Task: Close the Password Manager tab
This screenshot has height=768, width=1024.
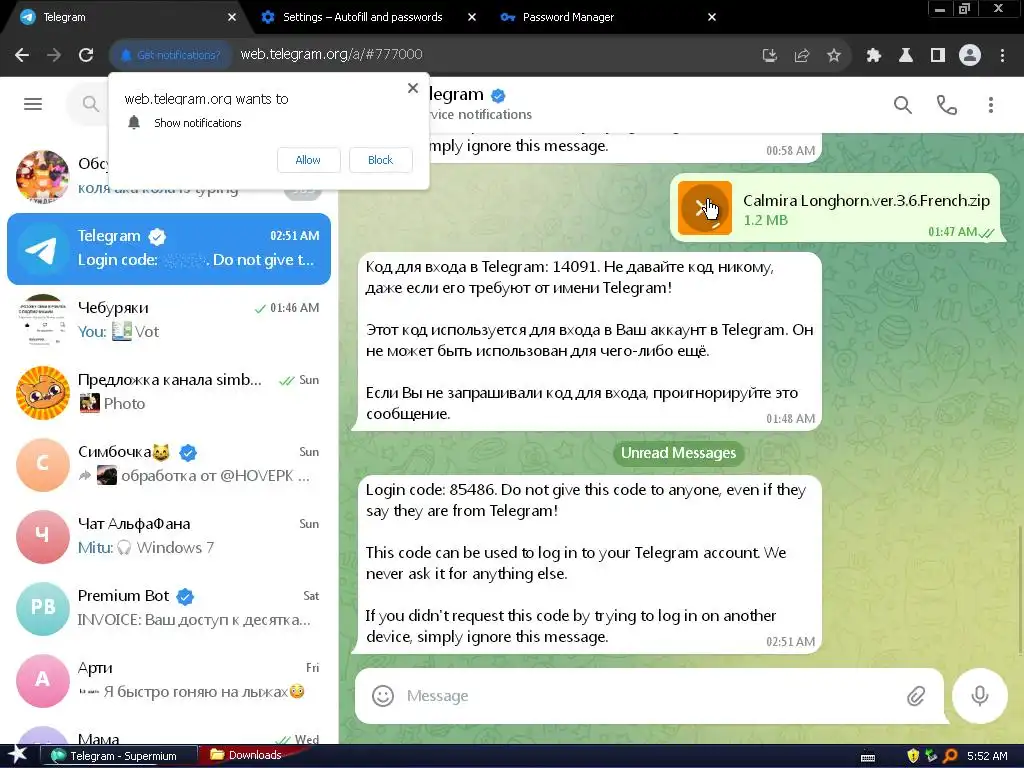Action: pos(712,17)
